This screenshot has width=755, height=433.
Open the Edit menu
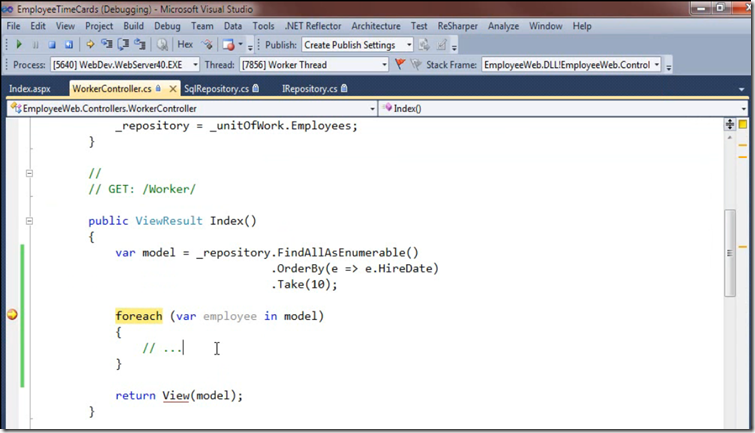38,26
